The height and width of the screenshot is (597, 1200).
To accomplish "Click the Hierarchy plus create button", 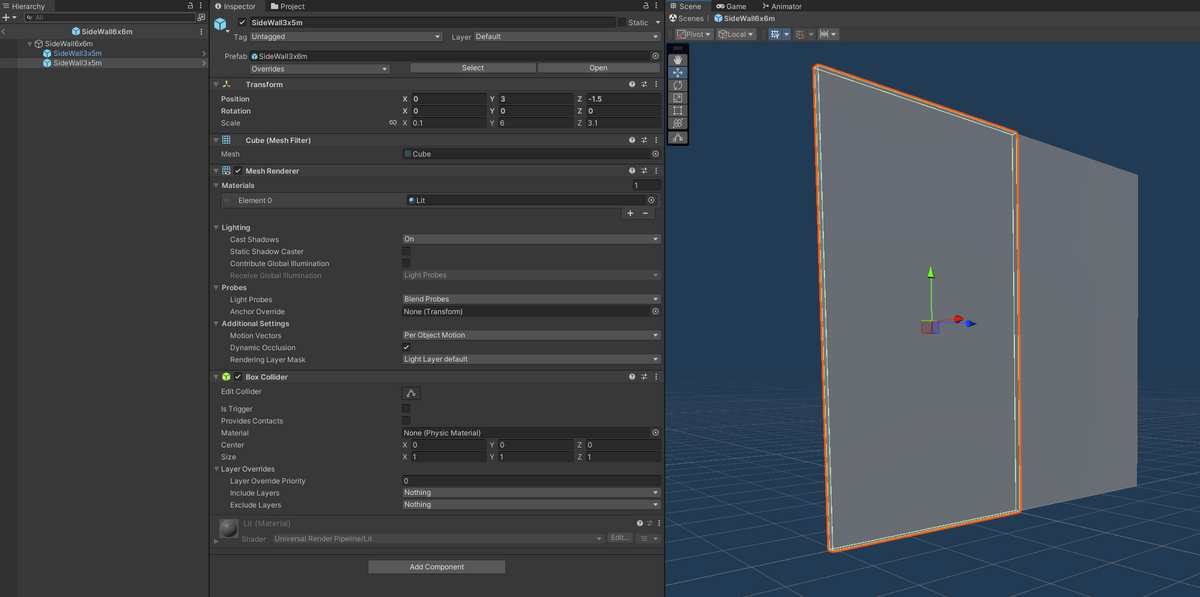I will tap(9, 18).
